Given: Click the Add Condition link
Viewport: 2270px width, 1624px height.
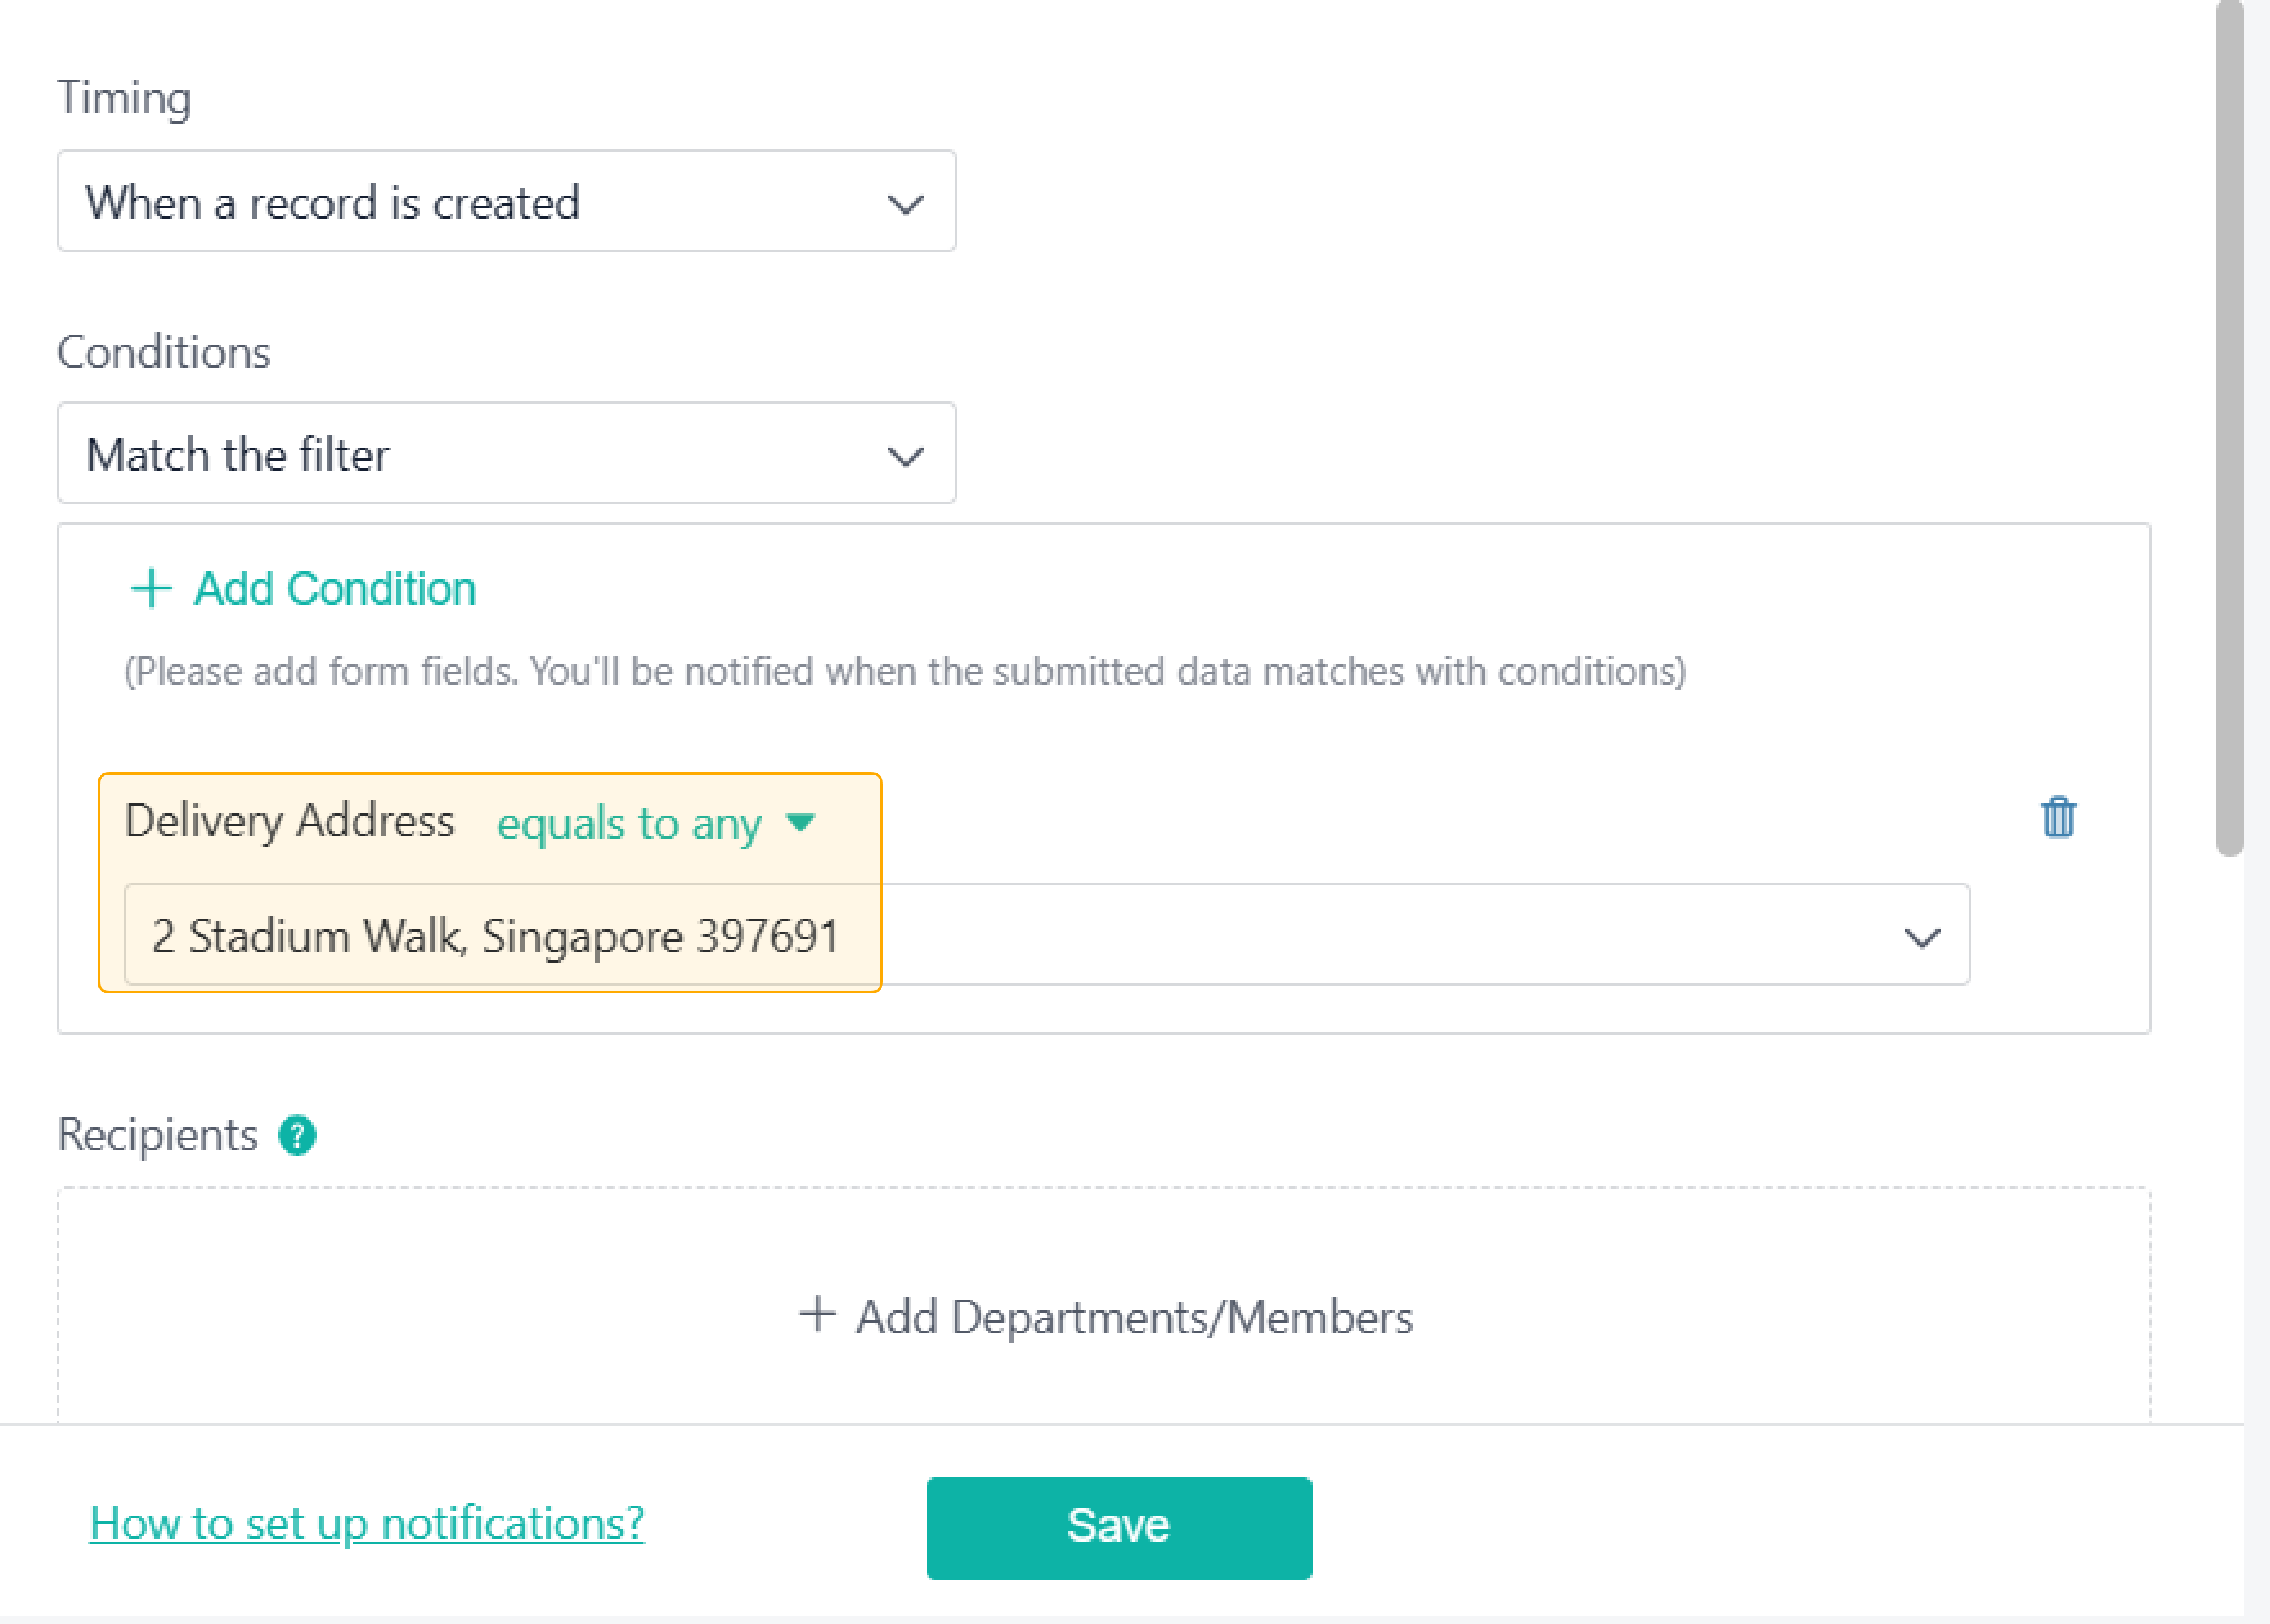Looking at the screenshot, I should (334, 588).
